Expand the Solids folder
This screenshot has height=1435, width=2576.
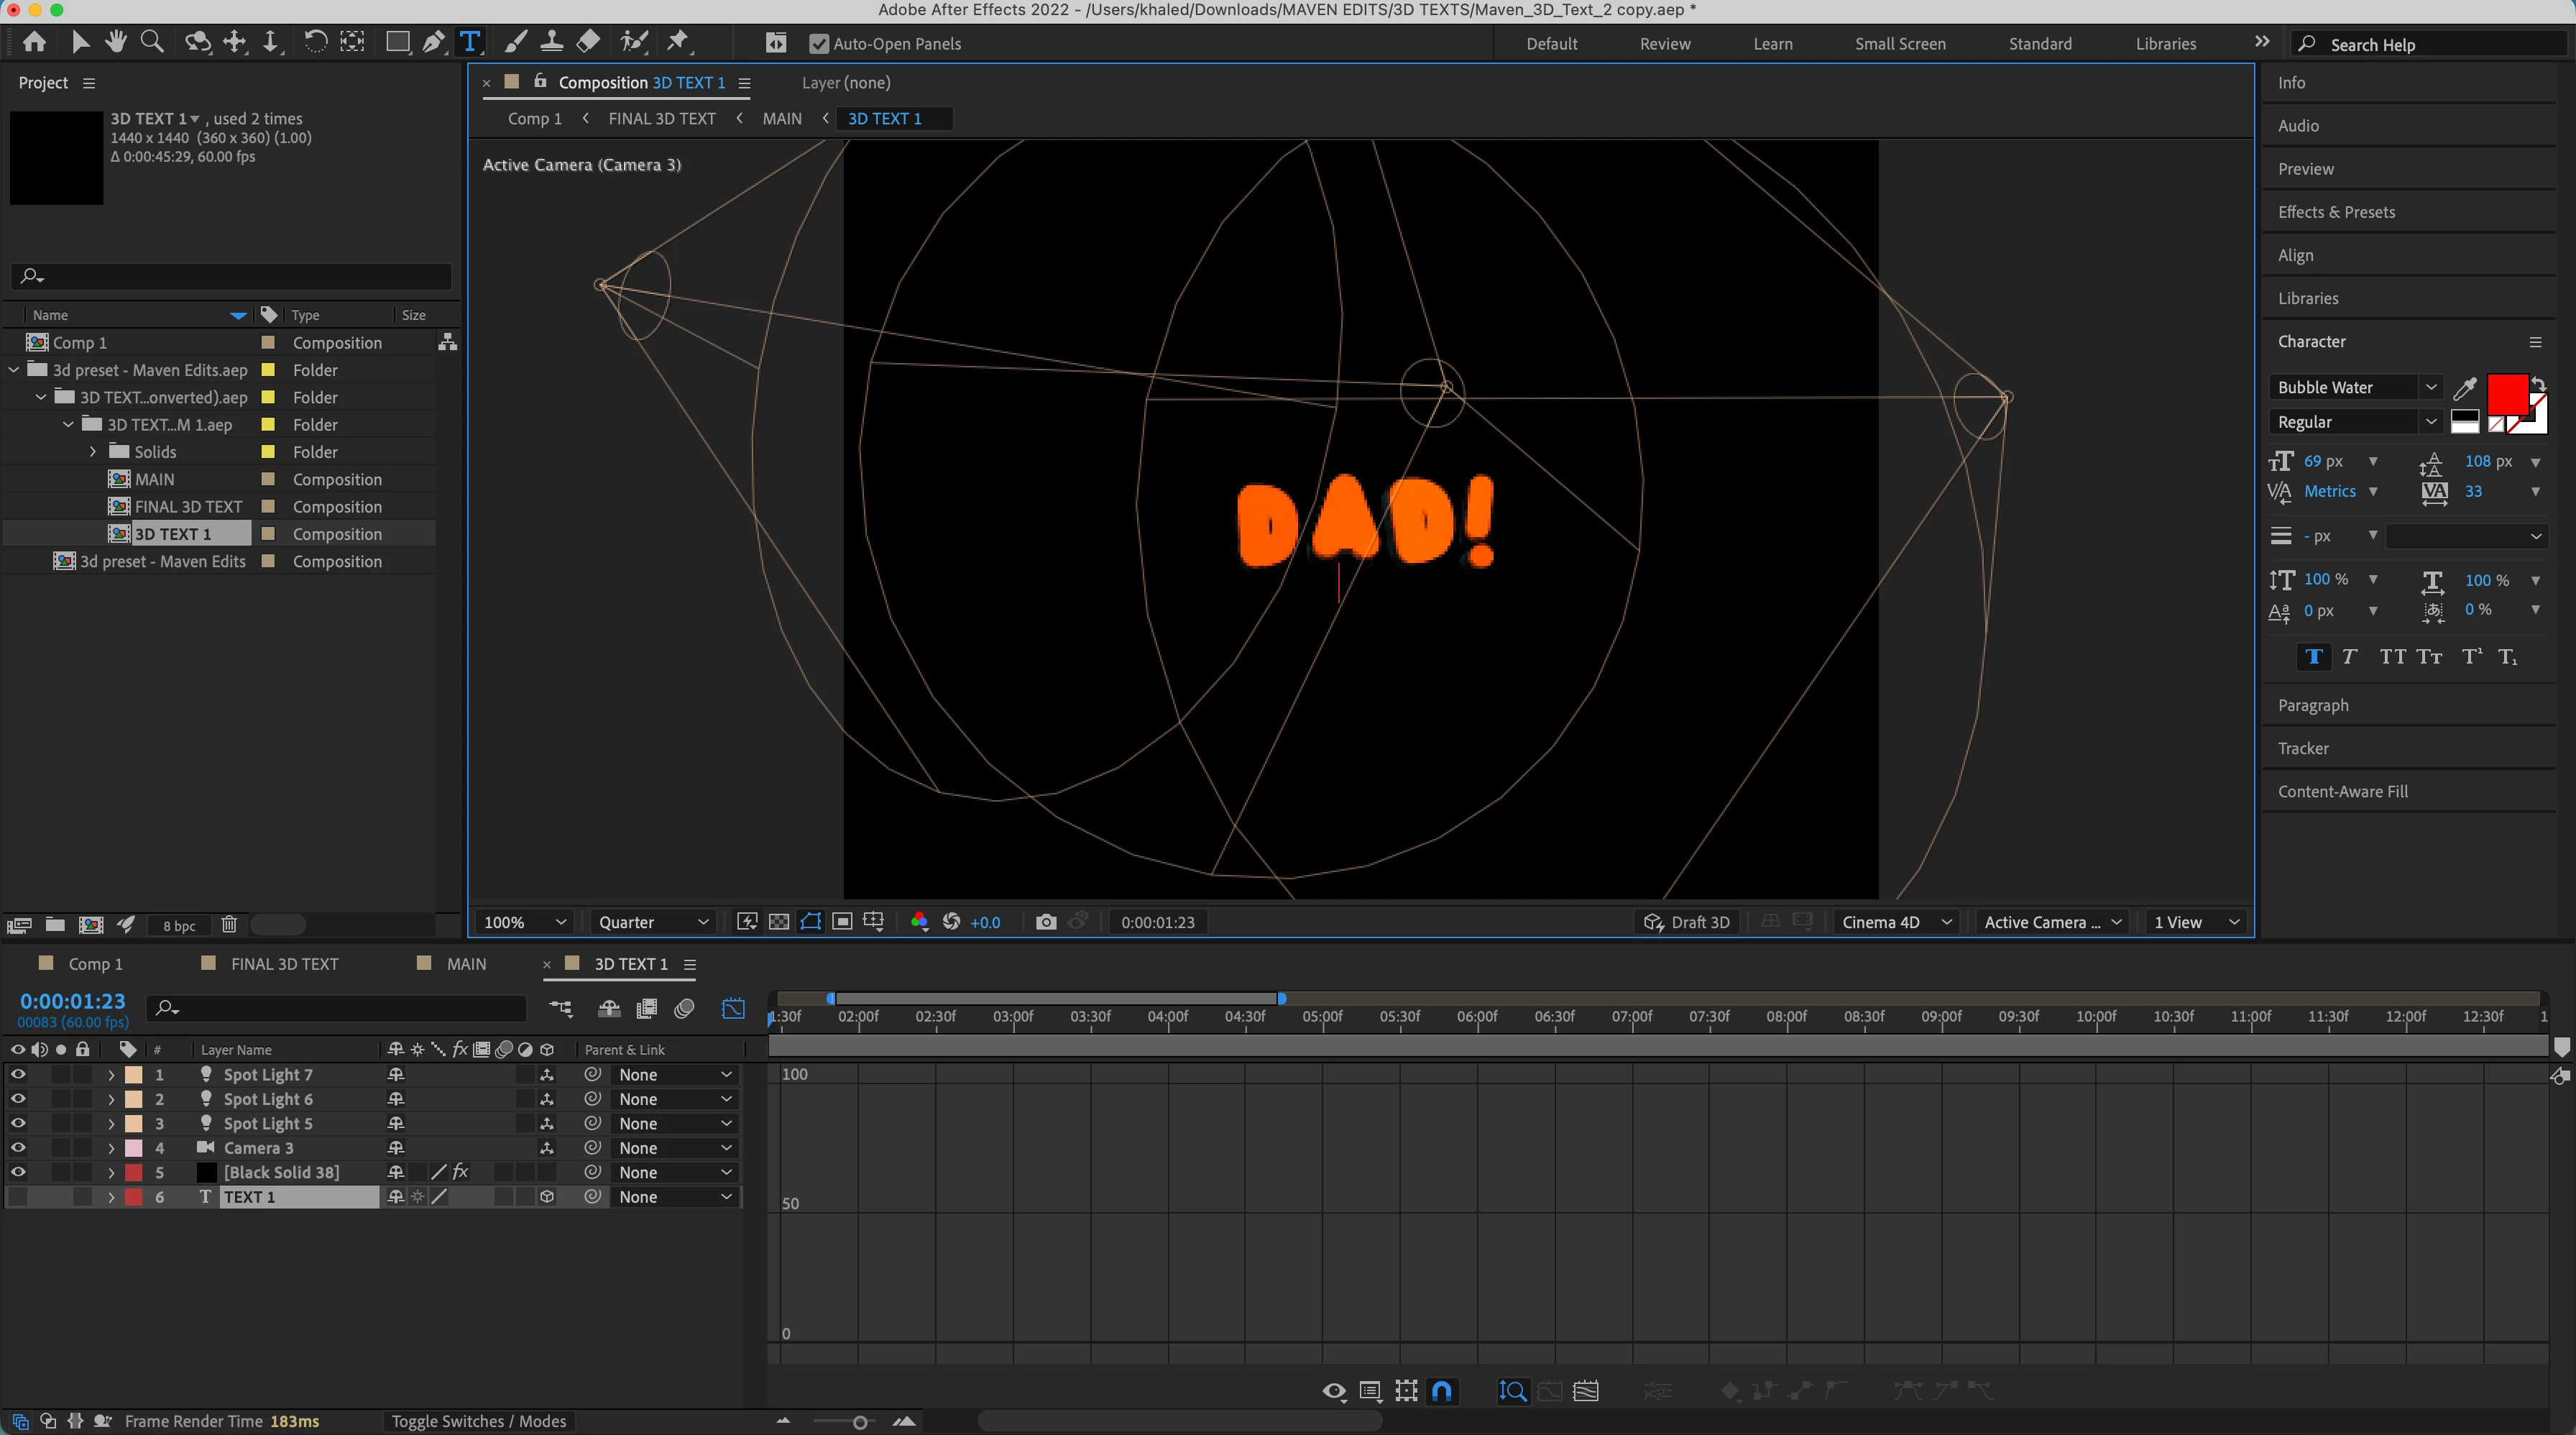[94, 452]
